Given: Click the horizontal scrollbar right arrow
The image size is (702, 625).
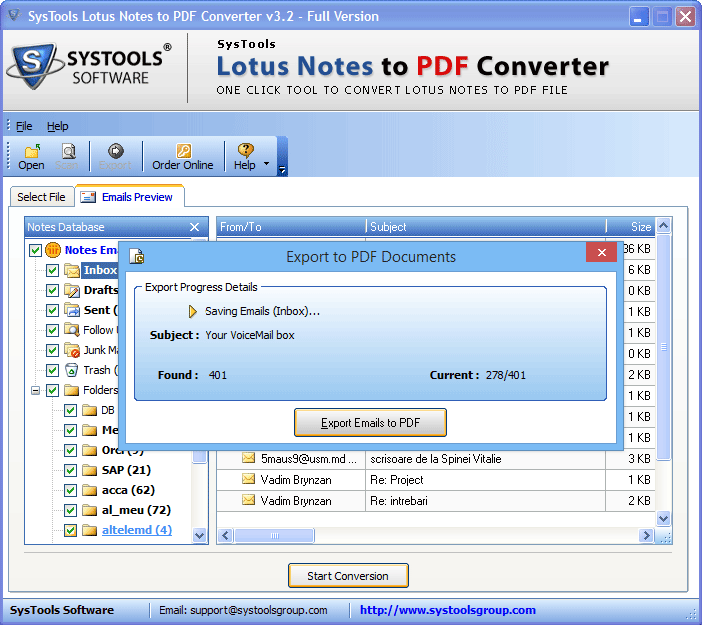Looking at the screenshot, I should click(646, 535).
